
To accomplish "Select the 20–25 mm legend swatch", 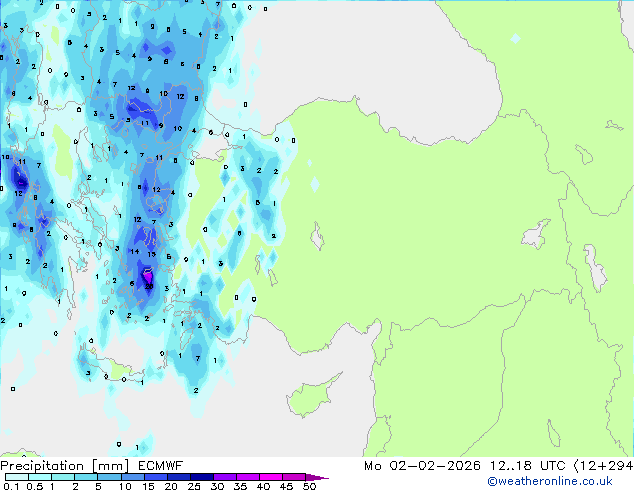I will click(179, 477).
